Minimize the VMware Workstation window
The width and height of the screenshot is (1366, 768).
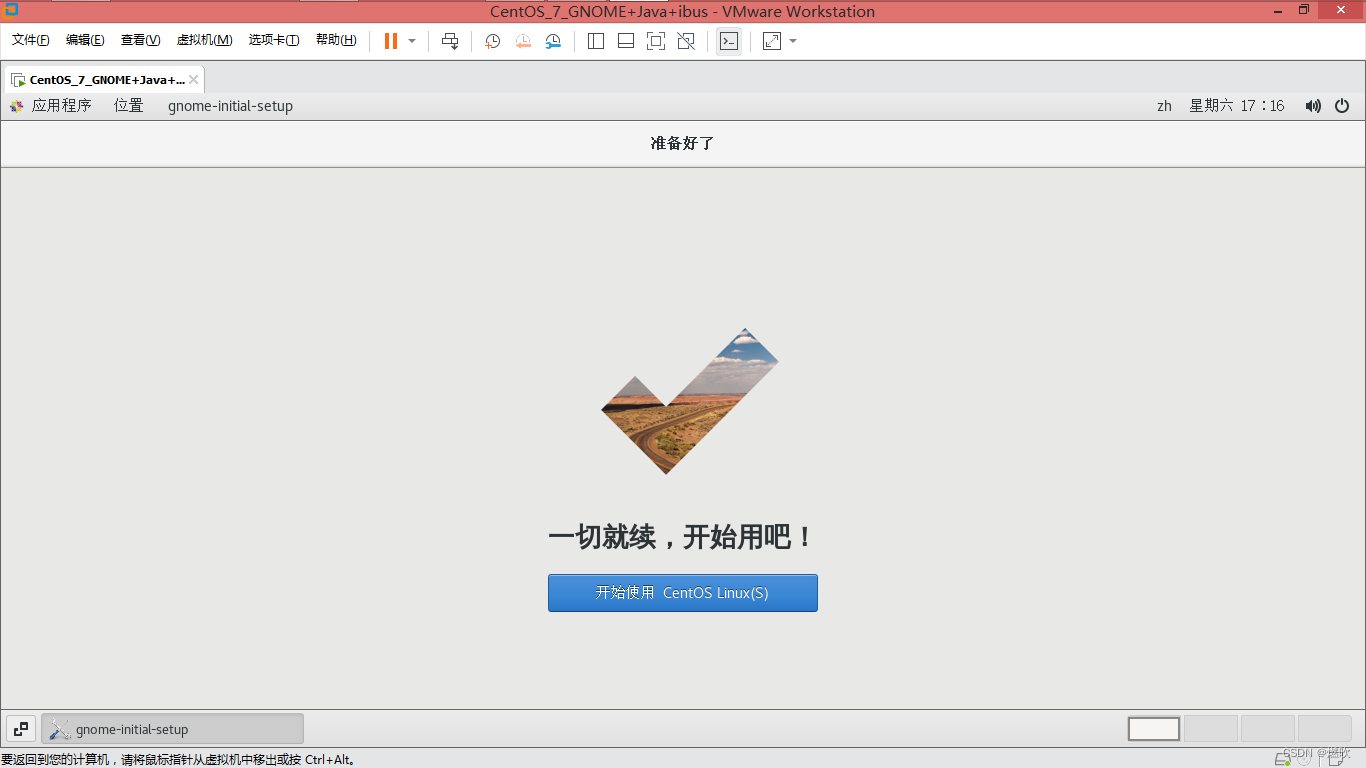(x=1278, y=10)
